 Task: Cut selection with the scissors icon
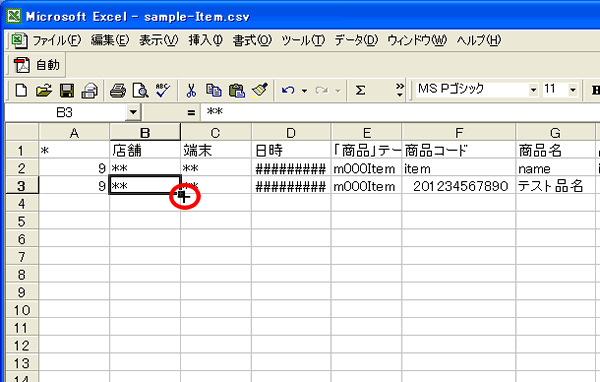(191, 91)
